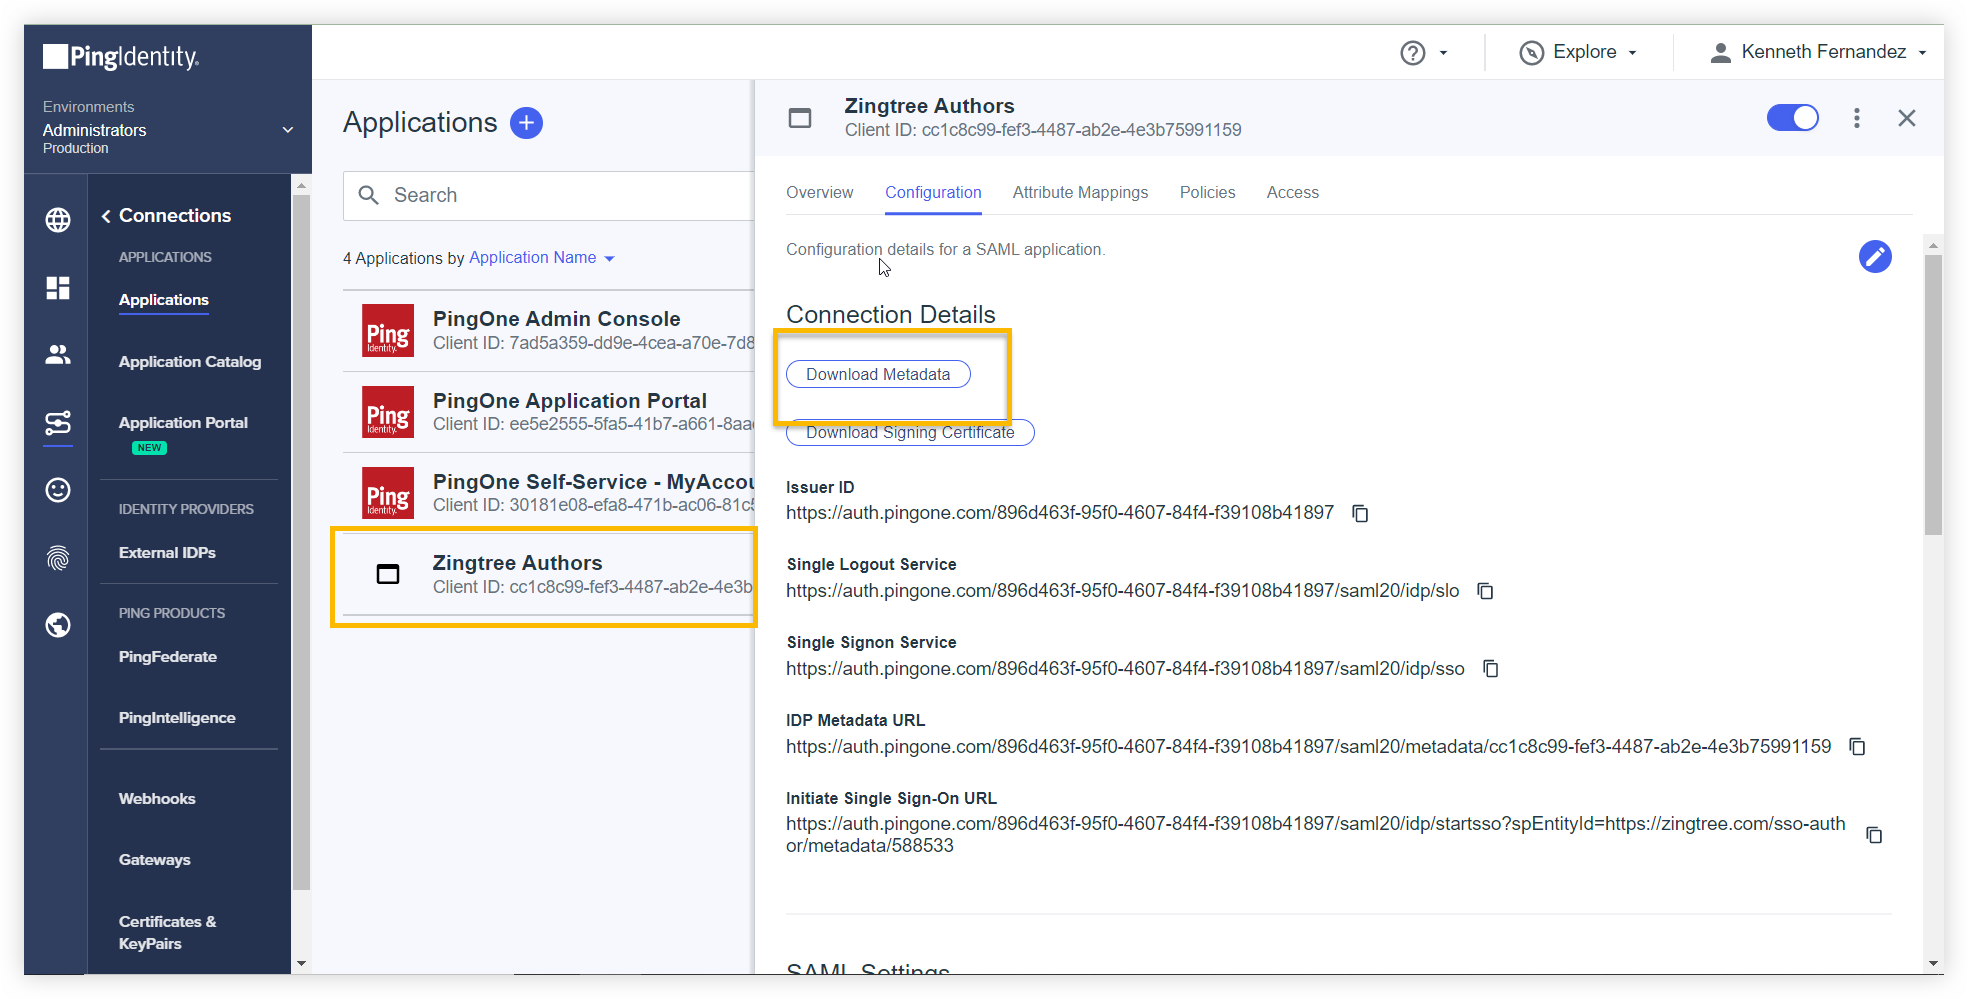The width and height of the screenshot is (1968, 999).
Task: Click the details panel vertical scrollbar
Action: (x=1933, y=396)
